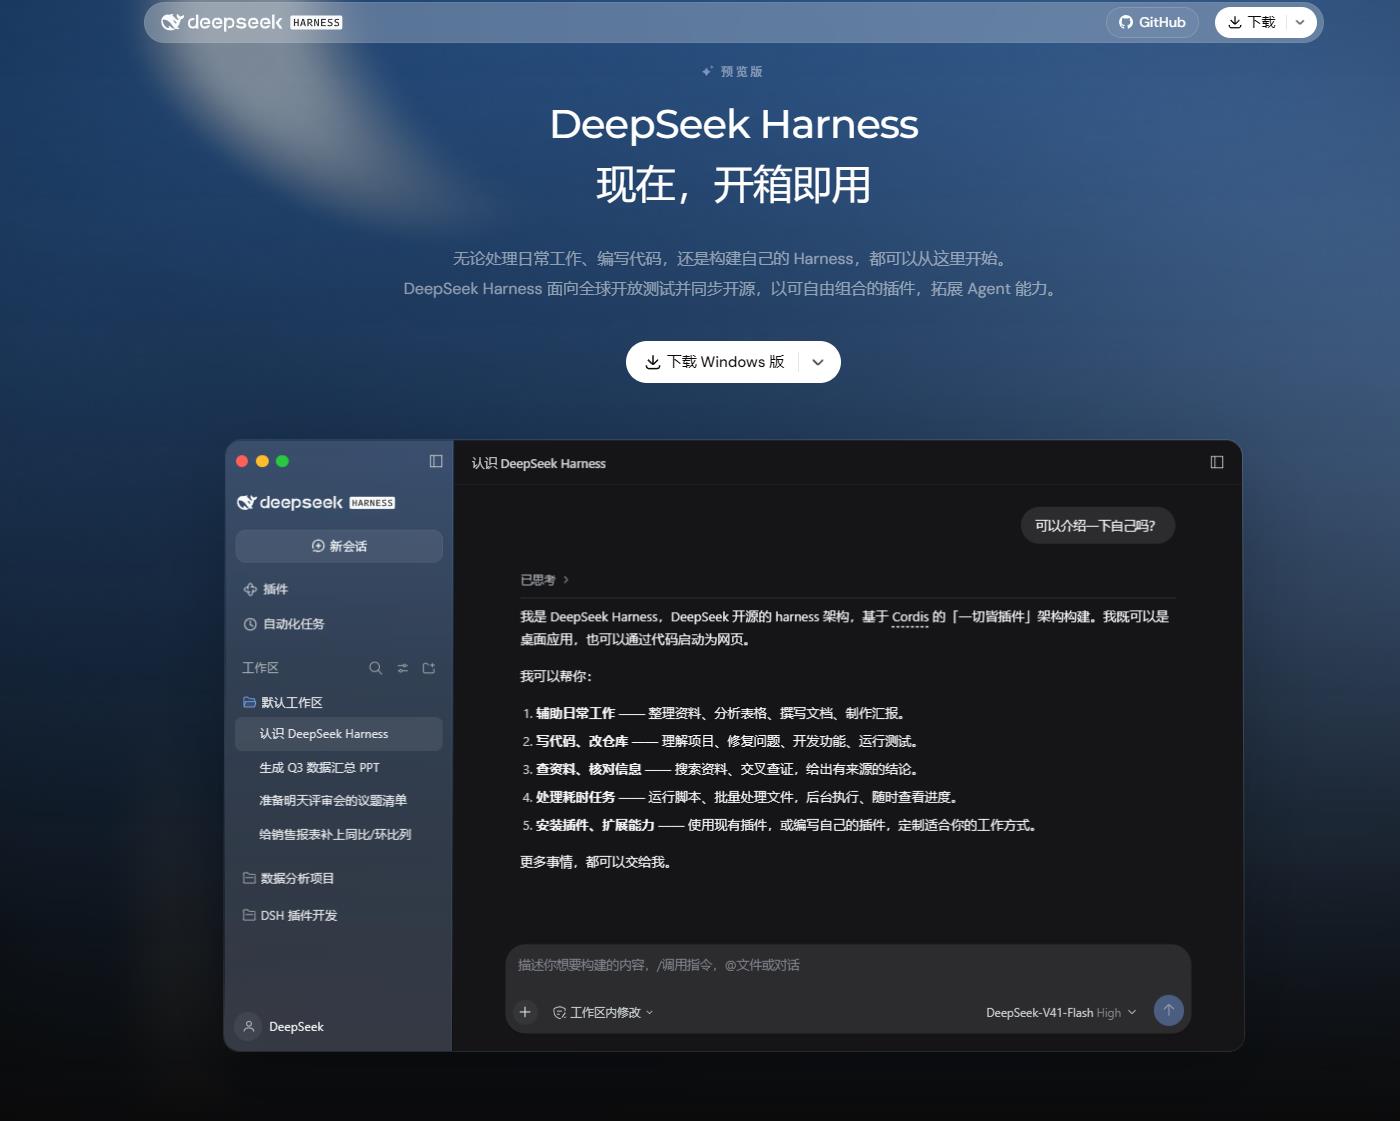Toggle the left sidebar panel icon
Viewport: 1400px width, 1121px height.
click(x=436, y=461)
